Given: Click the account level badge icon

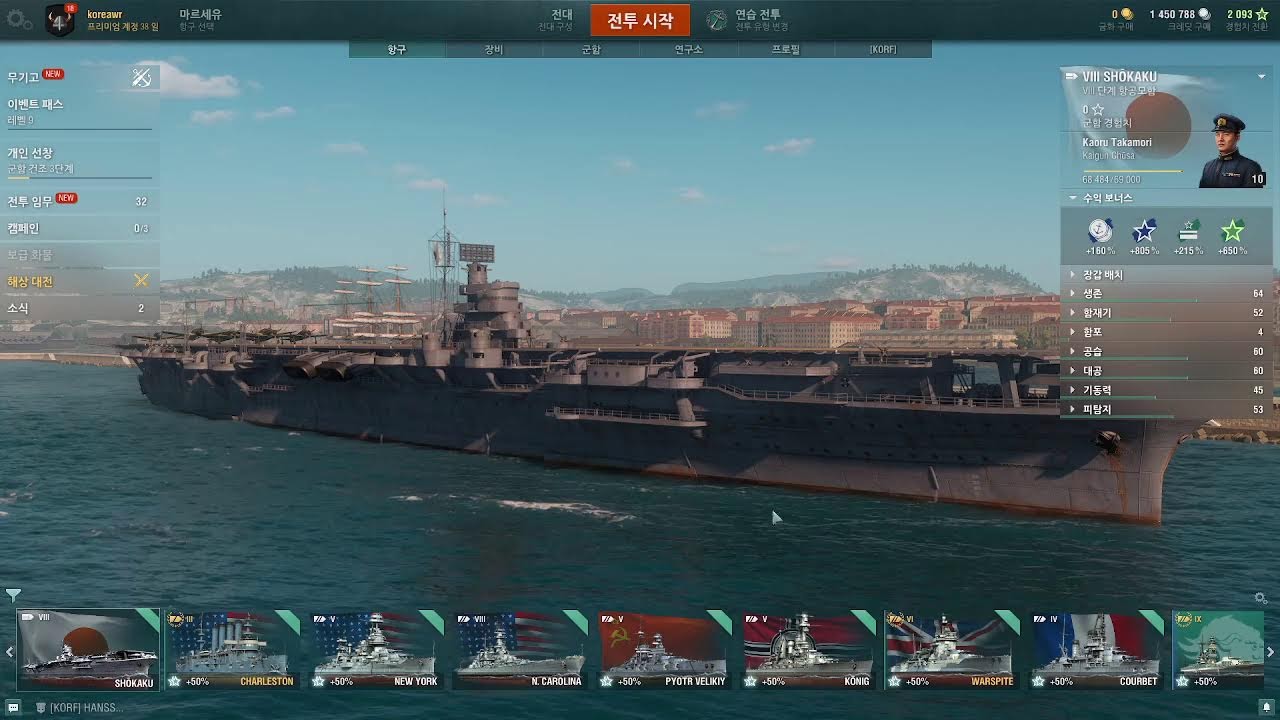Looking at the screenshot, I should 60,20.
